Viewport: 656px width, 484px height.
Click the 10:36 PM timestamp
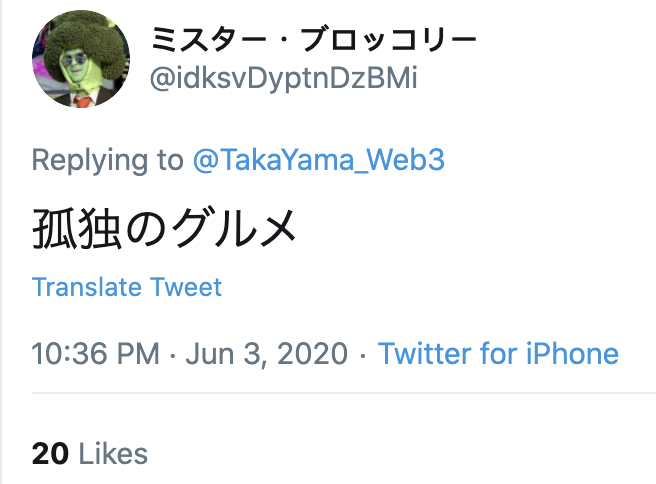click(93, 353)
